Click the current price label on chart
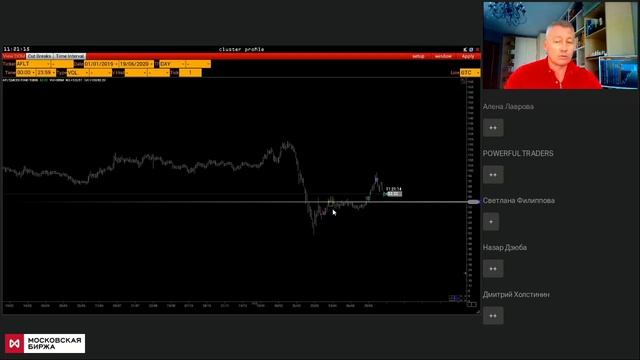640x360 pixels. click(x=394, y=194)
